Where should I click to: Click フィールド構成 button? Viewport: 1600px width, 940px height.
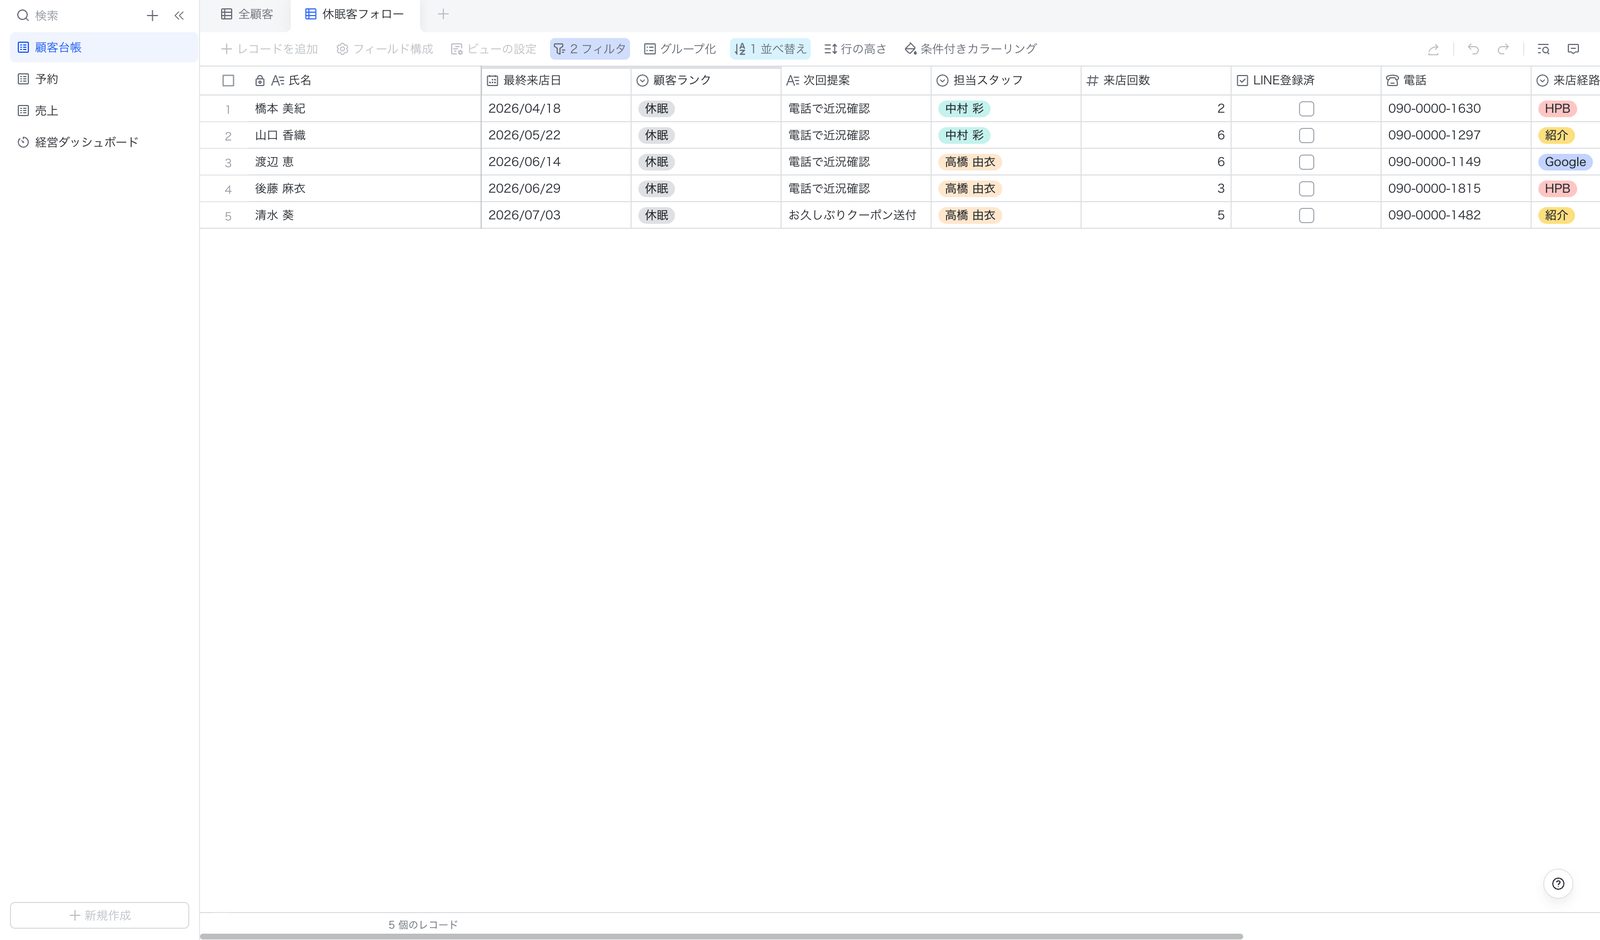(385, 49)
